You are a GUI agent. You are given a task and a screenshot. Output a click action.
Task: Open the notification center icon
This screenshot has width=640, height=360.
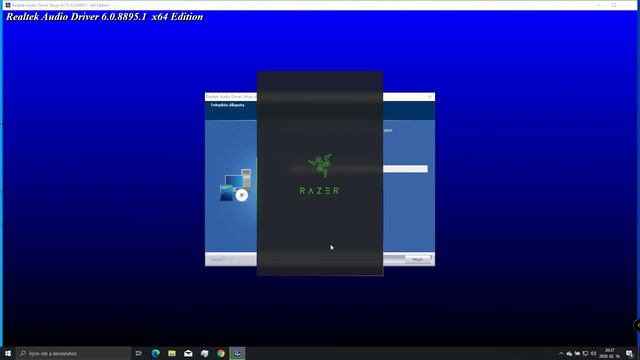coord(629,353)
